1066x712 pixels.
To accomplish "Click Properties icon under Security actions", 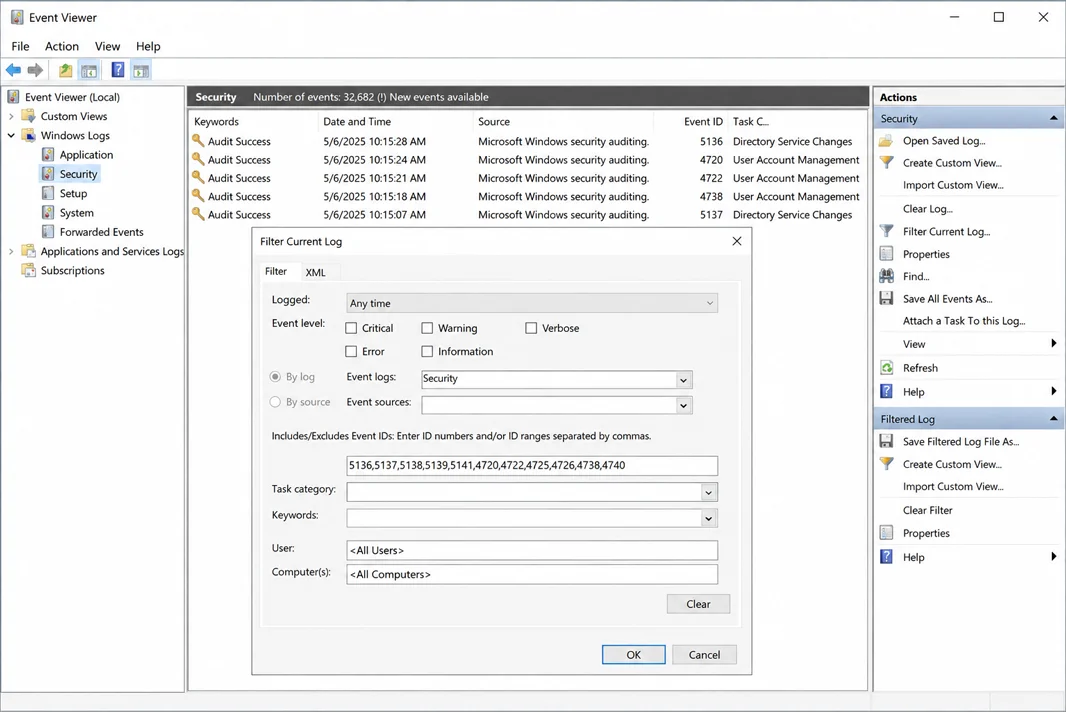I will tap(887, 254).
